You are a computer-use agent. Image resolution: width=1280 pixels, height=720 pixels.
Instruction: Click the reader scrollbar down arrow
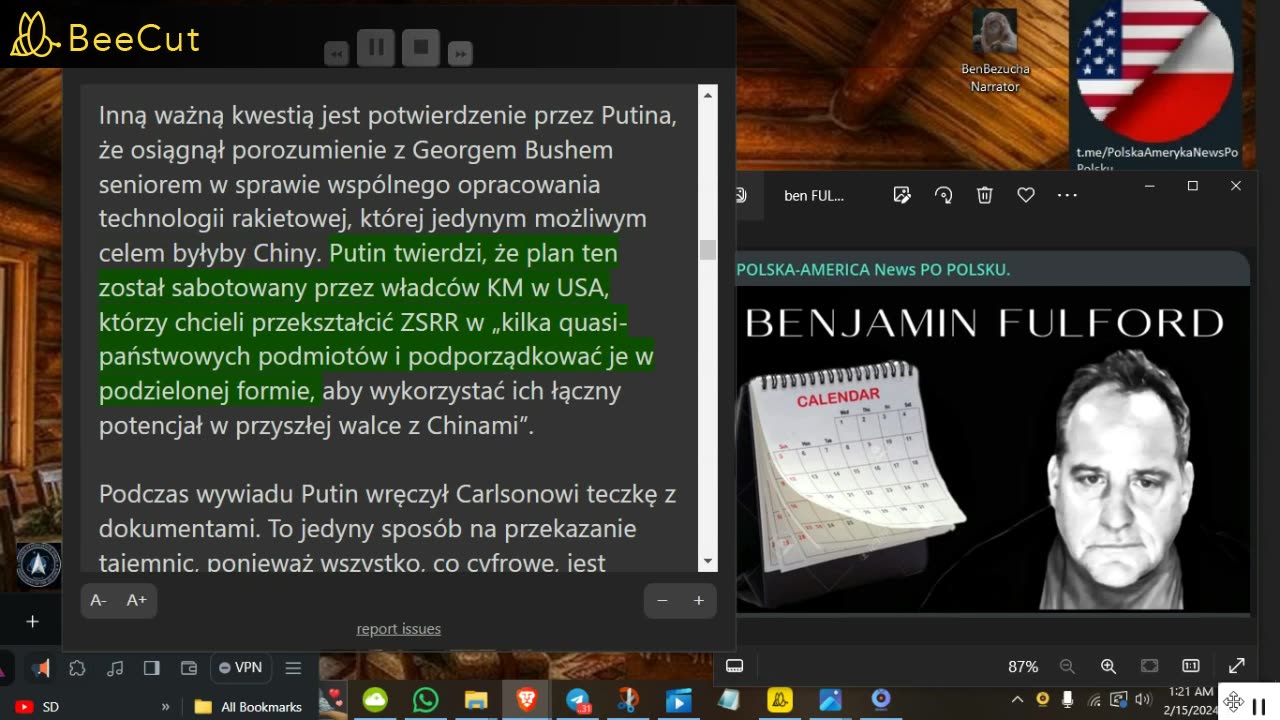[x=708, y=562]
